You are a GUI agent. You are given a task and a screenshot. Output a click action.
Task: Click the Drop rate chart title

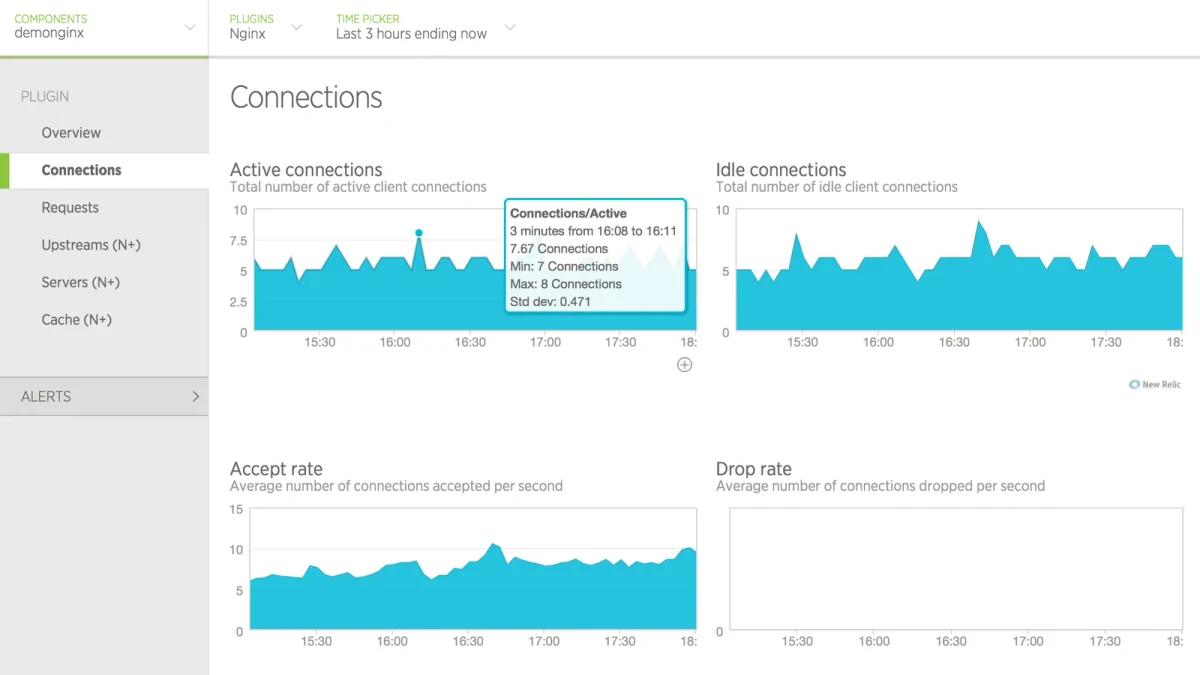pos(754,469)
